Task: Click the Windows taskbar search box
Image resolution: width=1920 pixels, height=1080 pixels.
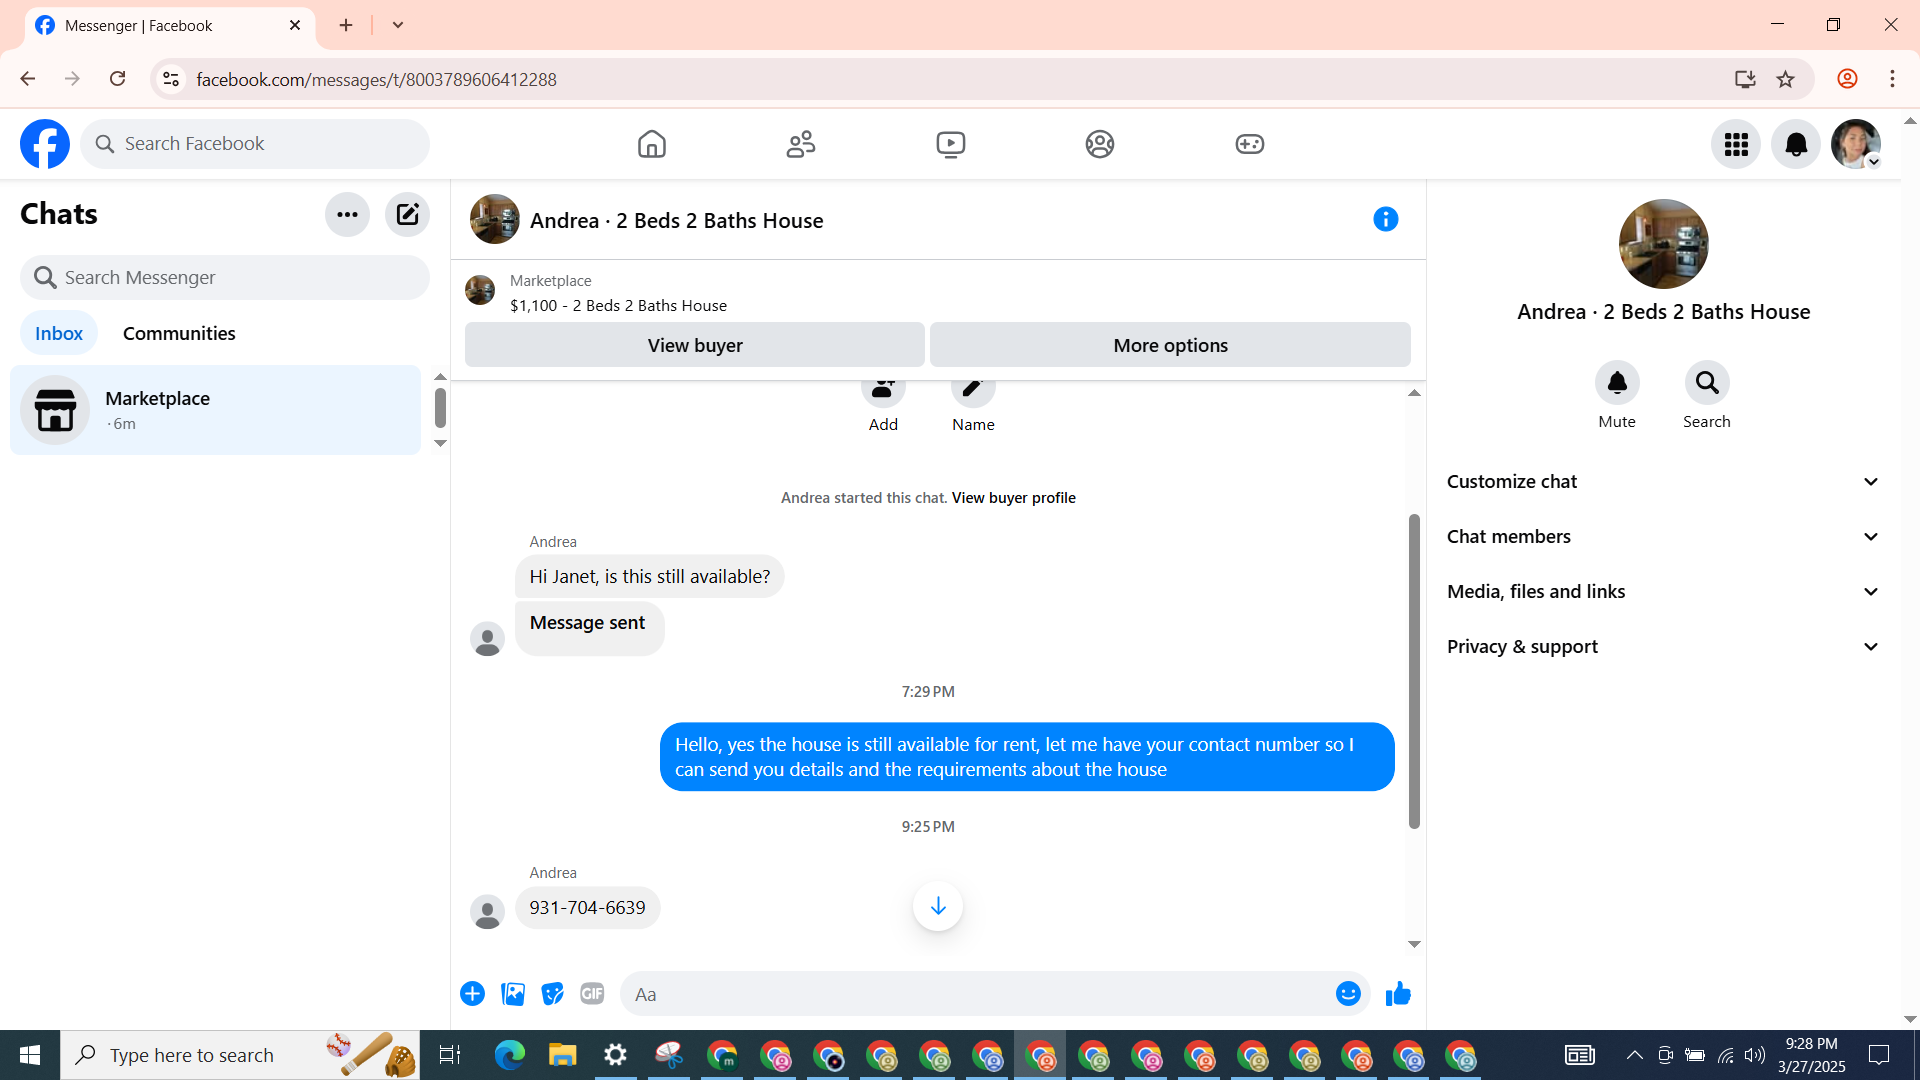Action: click(x=240, y=1055)
